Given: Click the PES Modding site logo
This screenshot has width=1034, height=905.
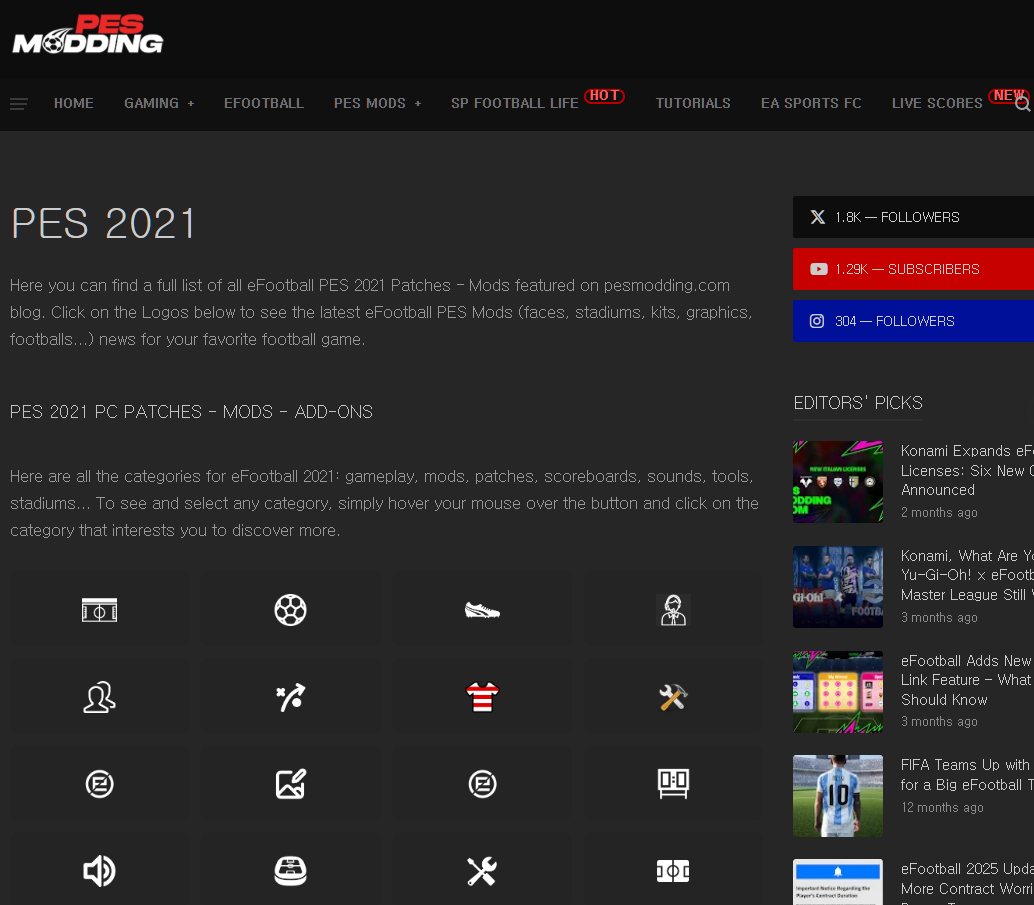Looking at the screenshot, I should pos(88,34).
